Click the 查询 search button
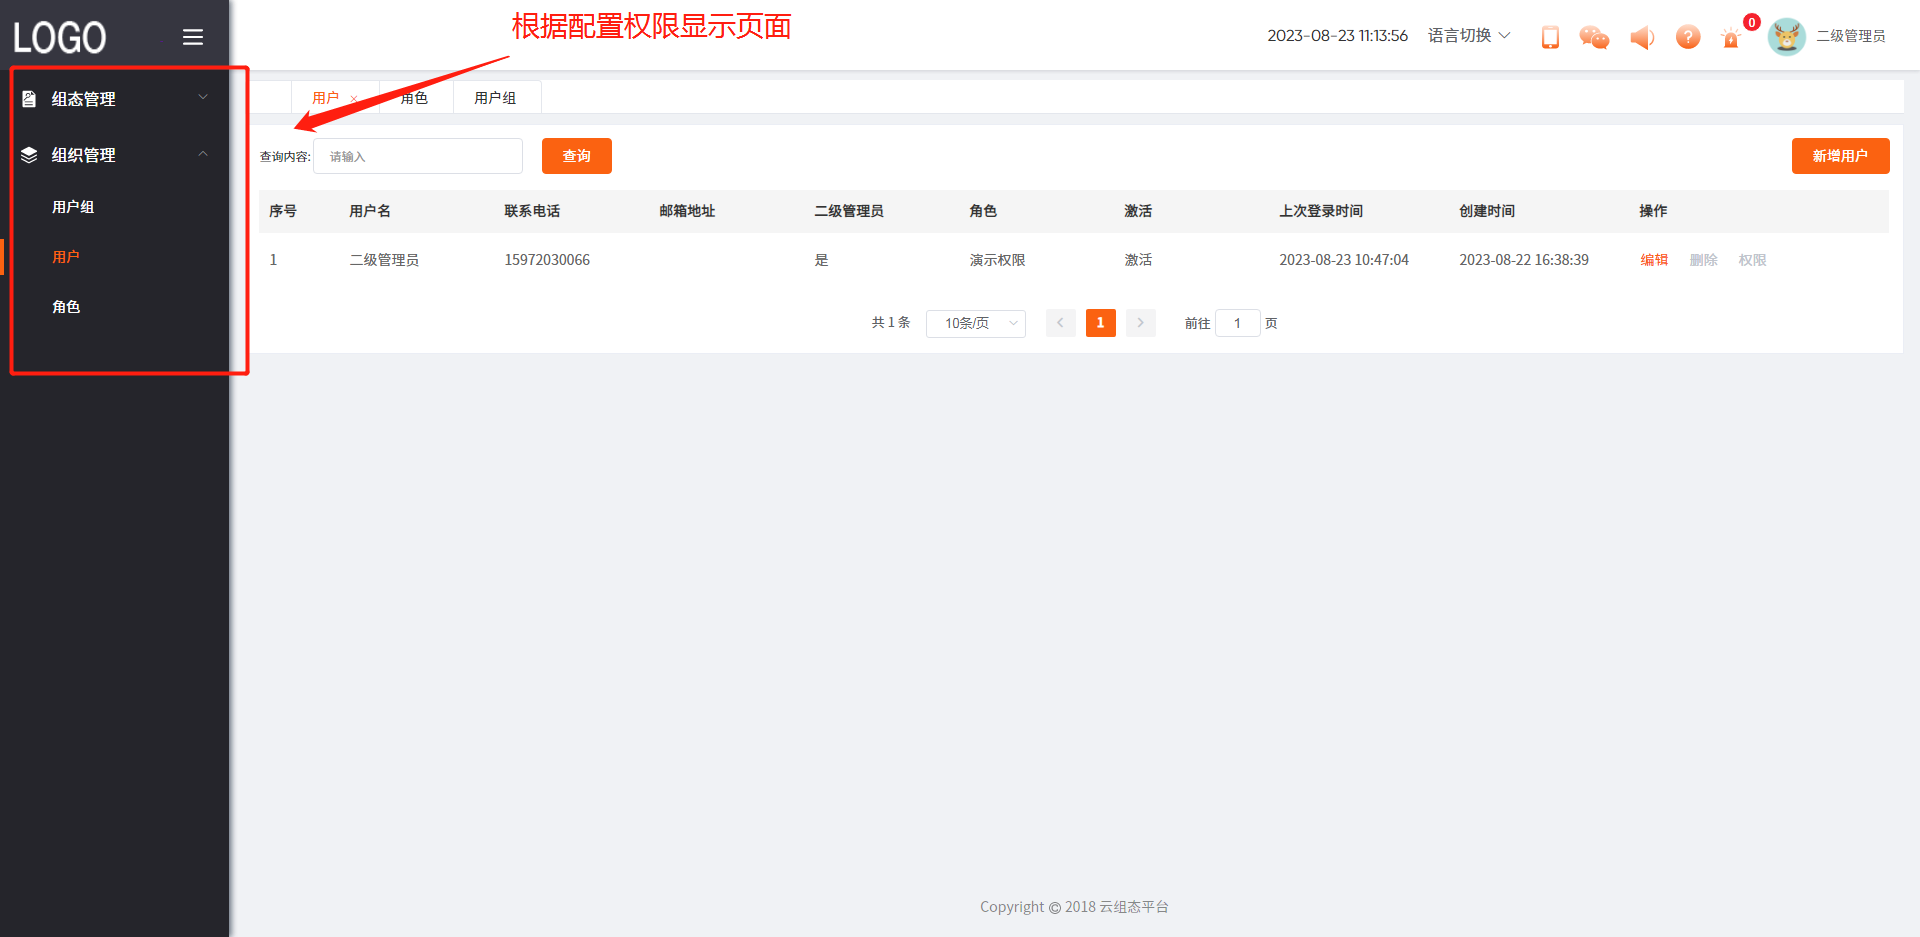The image size is (1920, 937). [x=577, y=156]
